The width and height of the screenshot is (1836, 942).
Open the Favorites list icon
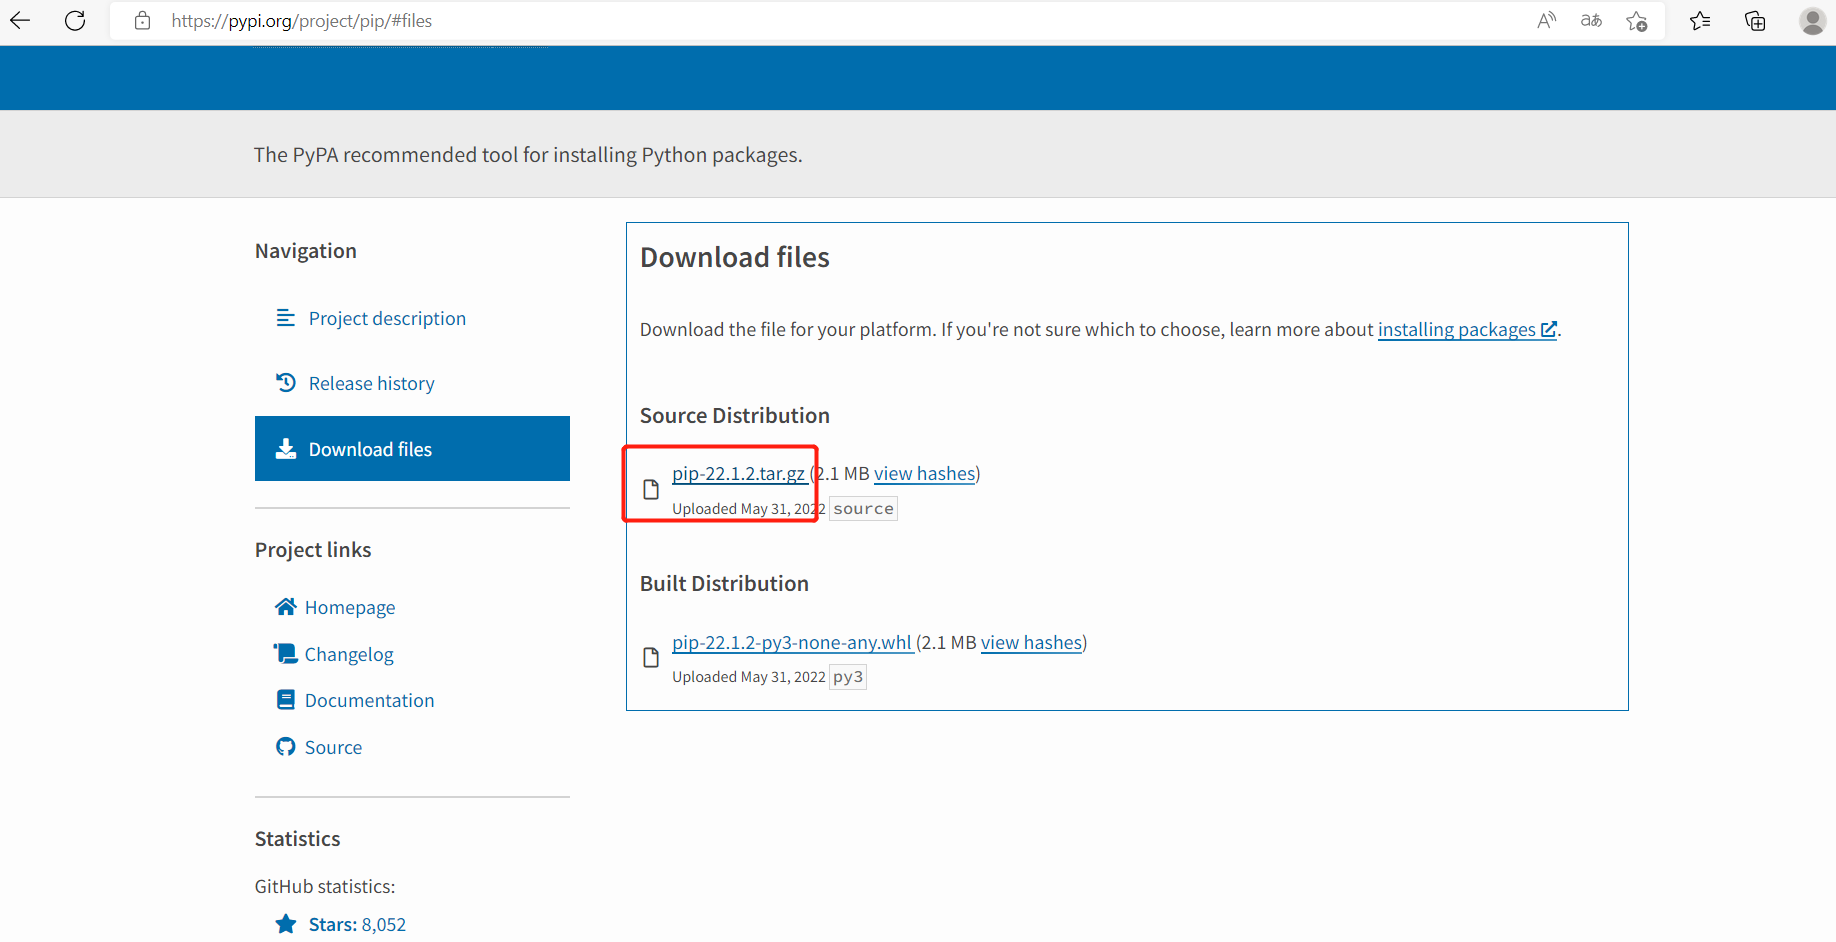[1700, 20]
